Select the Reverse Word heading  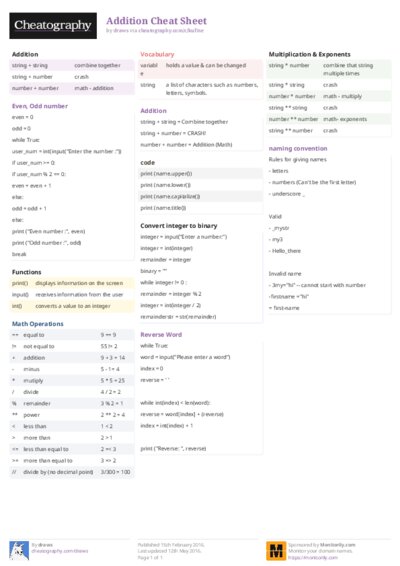(x=161, y=335)
